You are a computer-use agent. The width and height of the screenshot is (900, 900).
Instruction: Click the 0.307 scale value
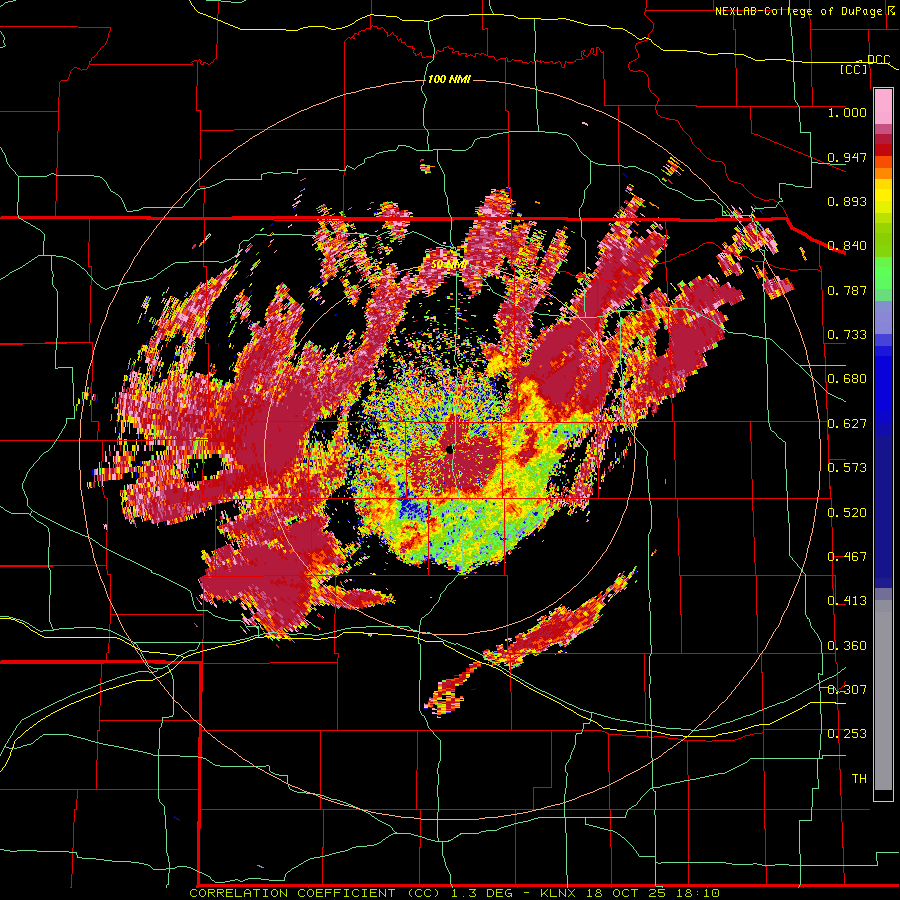847,689
